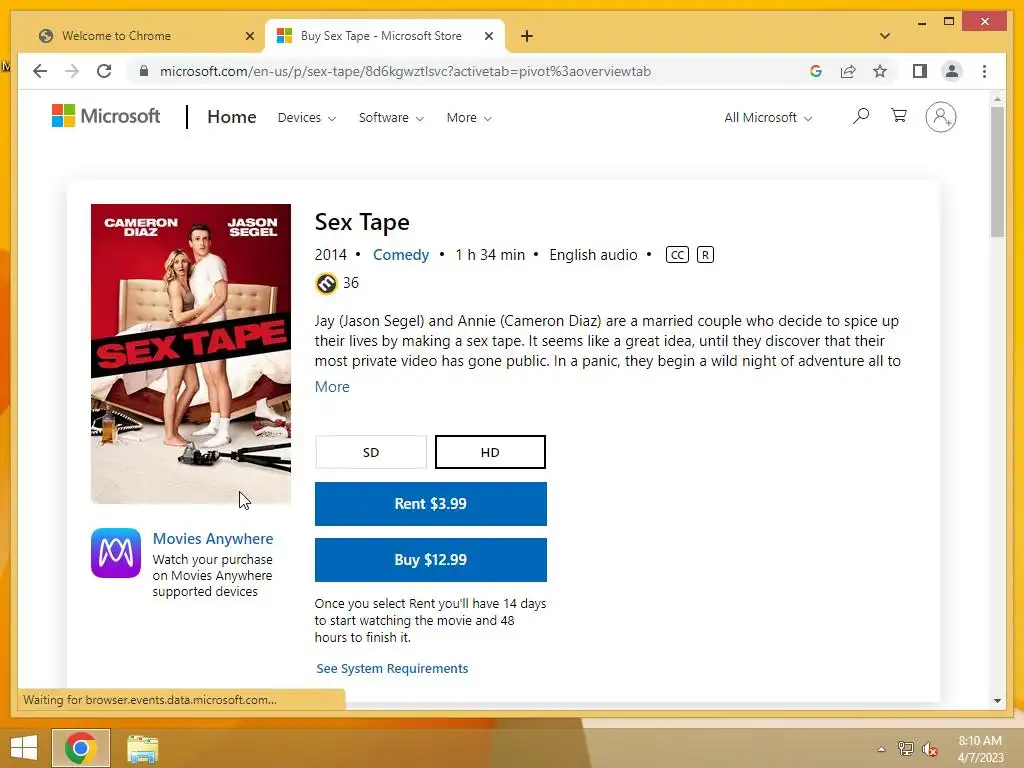1024x768 pixels.
Task: Expand the Devices menu
Action: pos(307,118)
